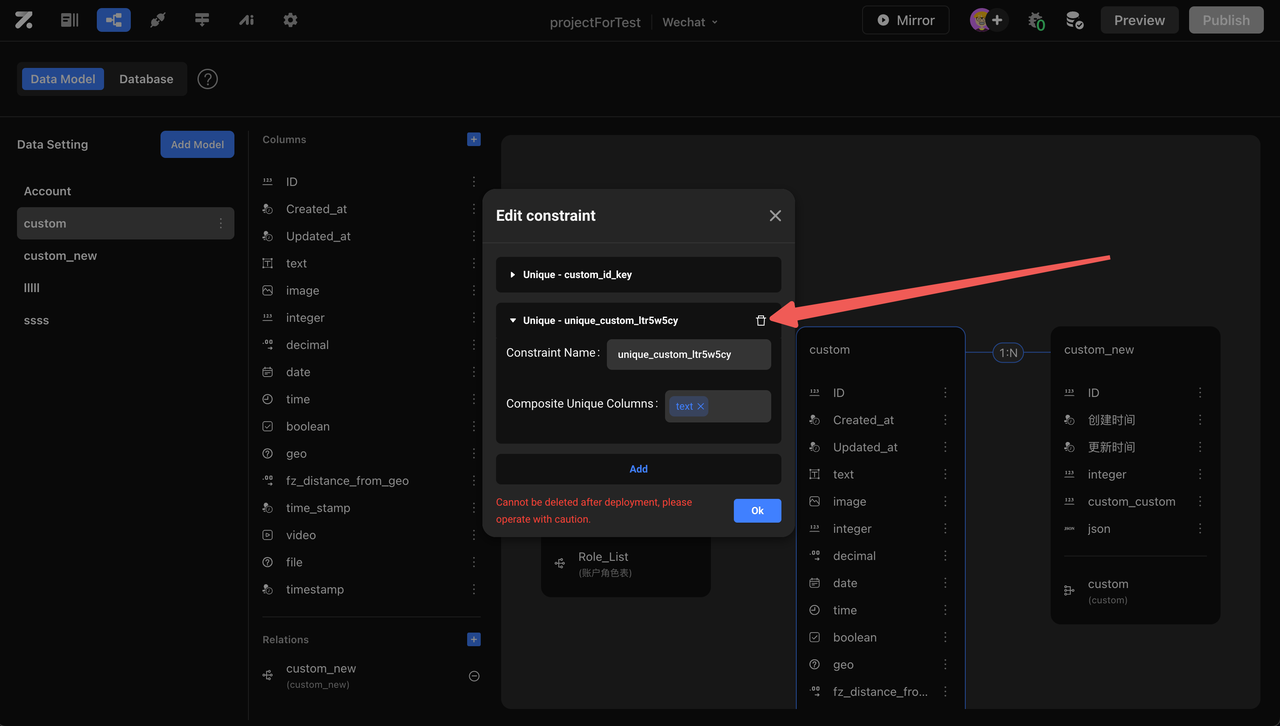The width and height of the screenshot is (1280, 726).
Task: Add a new column with plus icon
Action: 474,140
